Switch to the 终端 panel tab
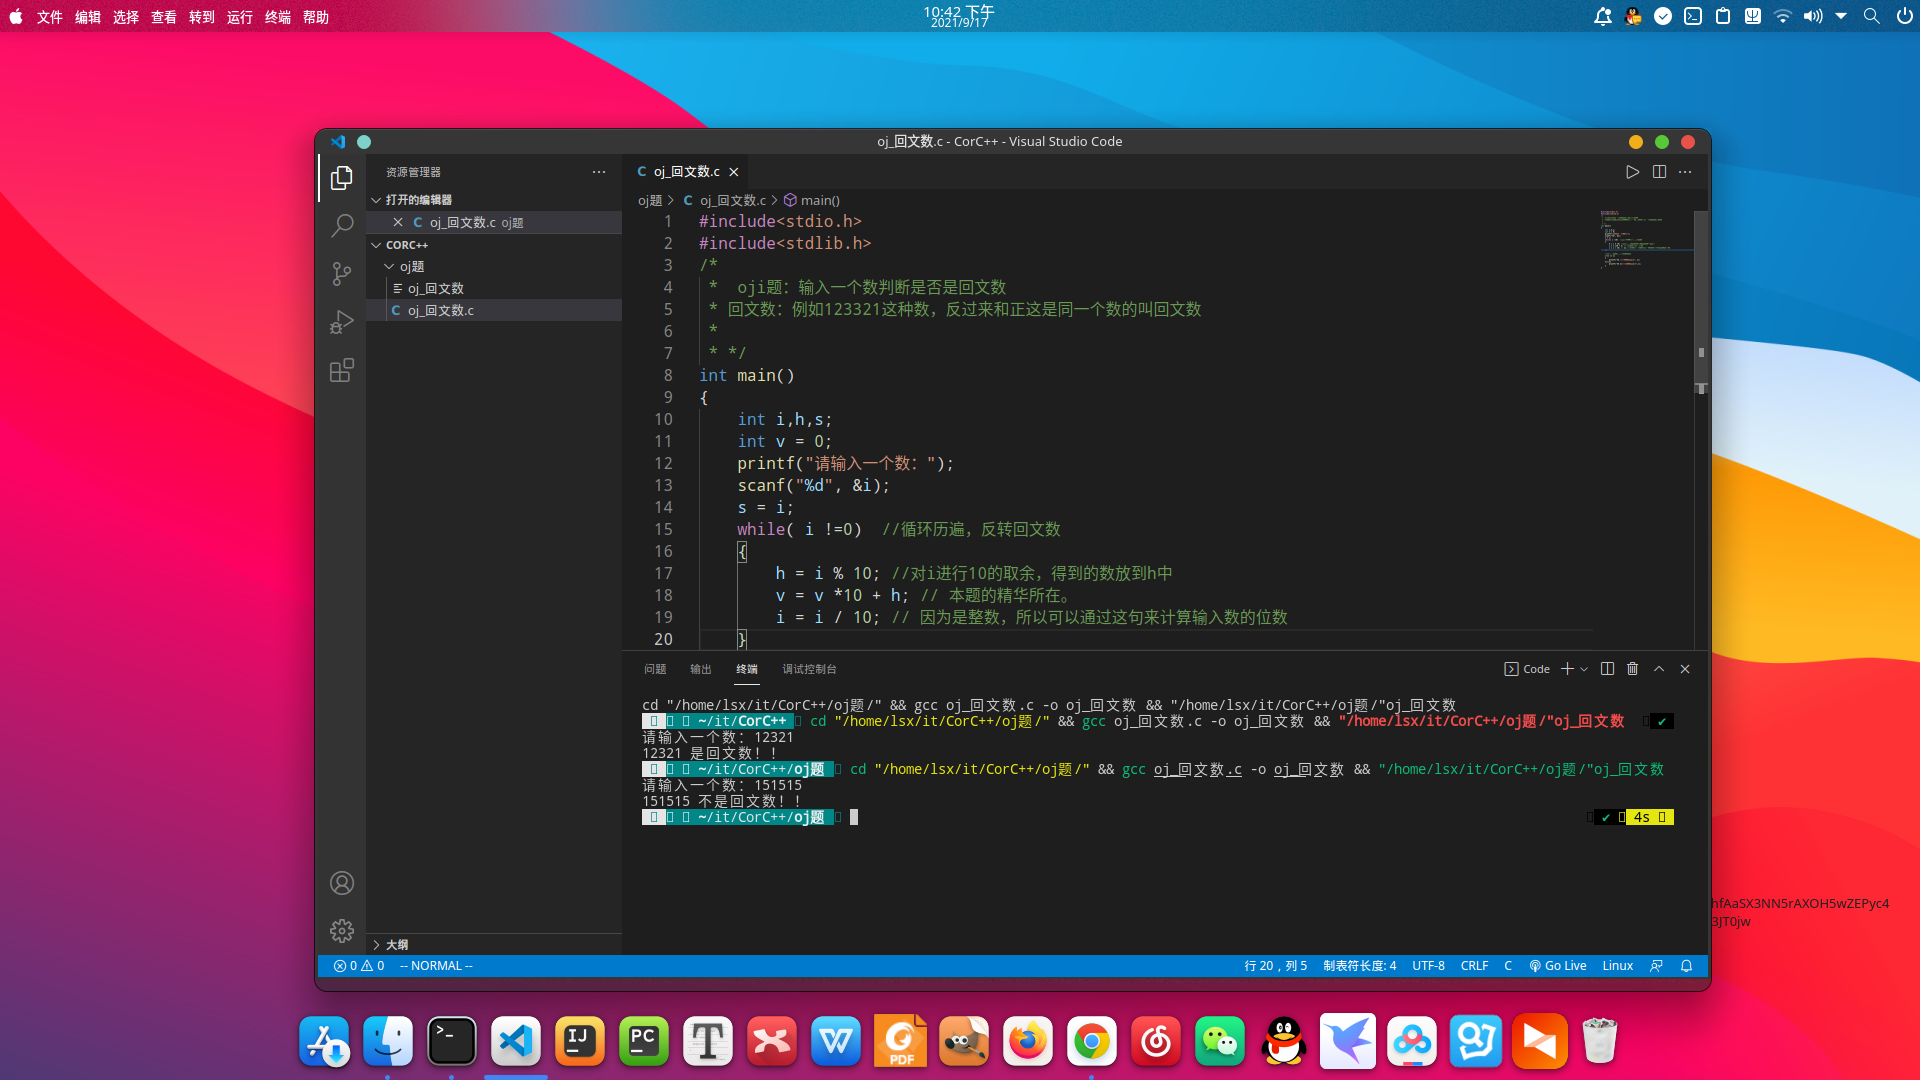This screenshot has width=1920, height=1080. point(747,669)
